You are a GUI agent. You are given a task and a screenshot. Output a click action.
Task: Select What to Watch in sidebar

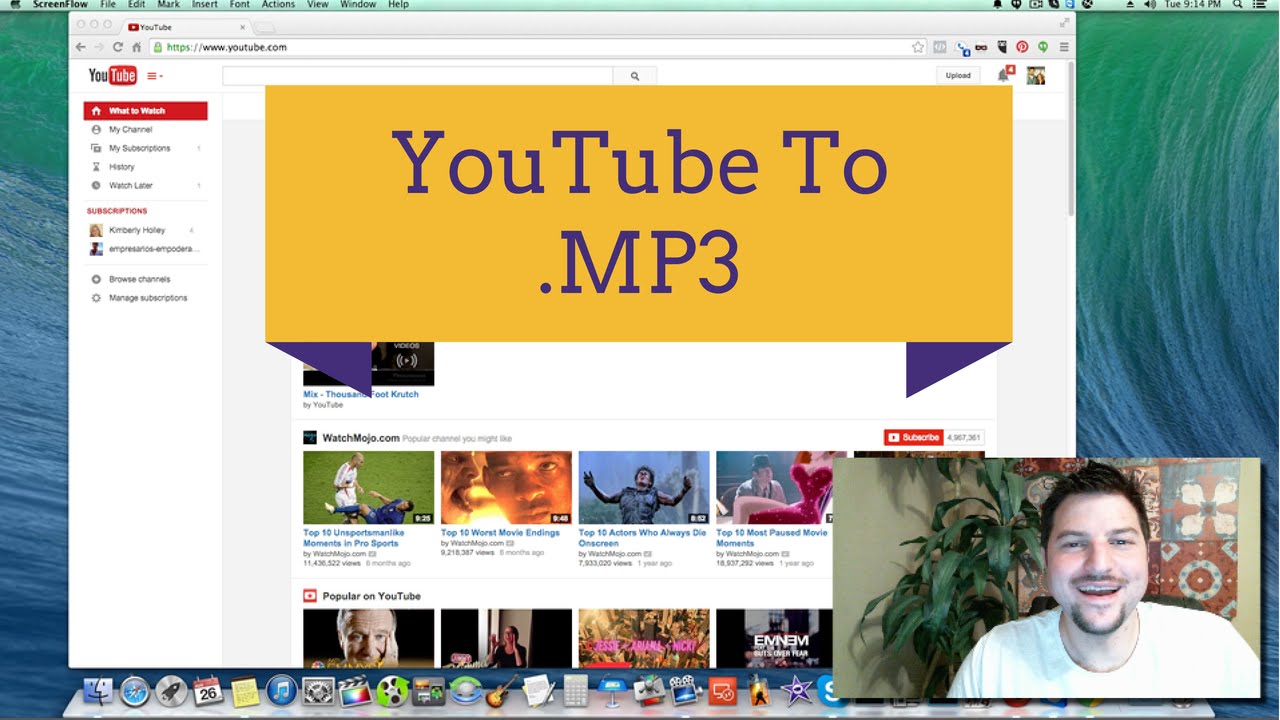pos(146,111)
